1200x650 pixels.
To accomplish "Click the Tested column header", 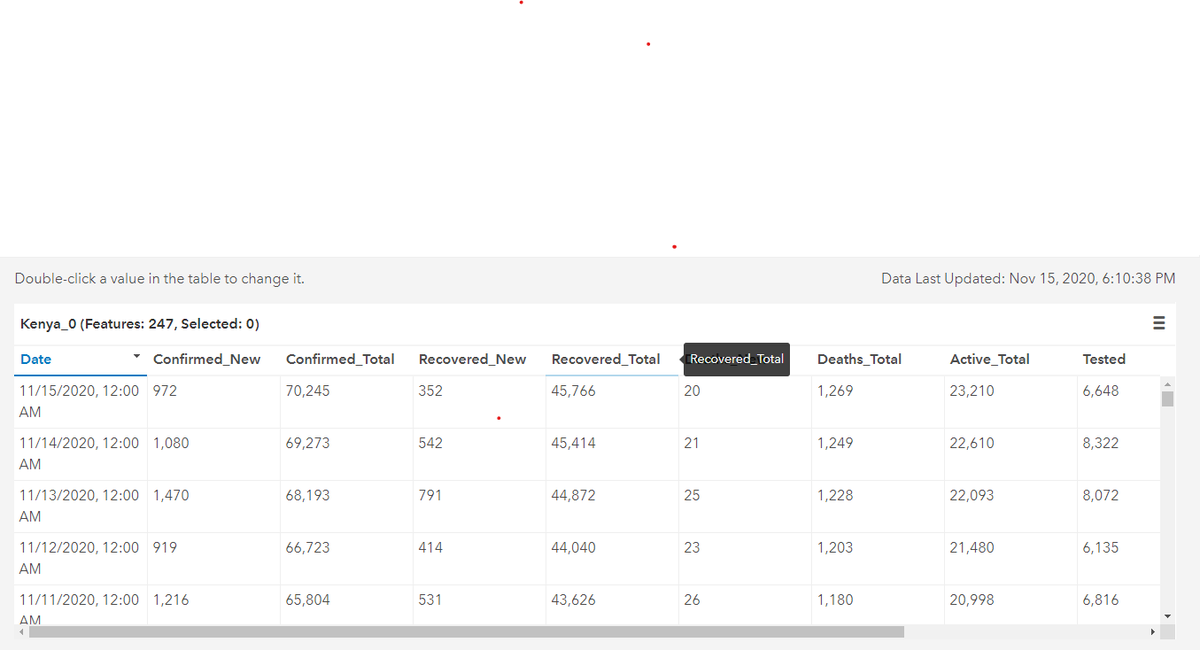I will coord(1104,359).
